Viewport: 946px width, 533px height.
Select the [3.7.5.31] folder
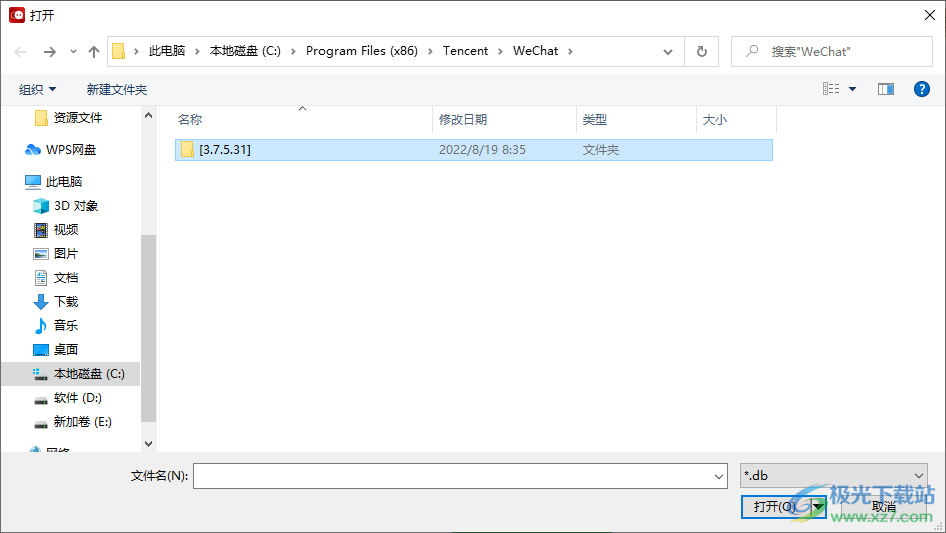pyautogui.click(x=474, y=150)
